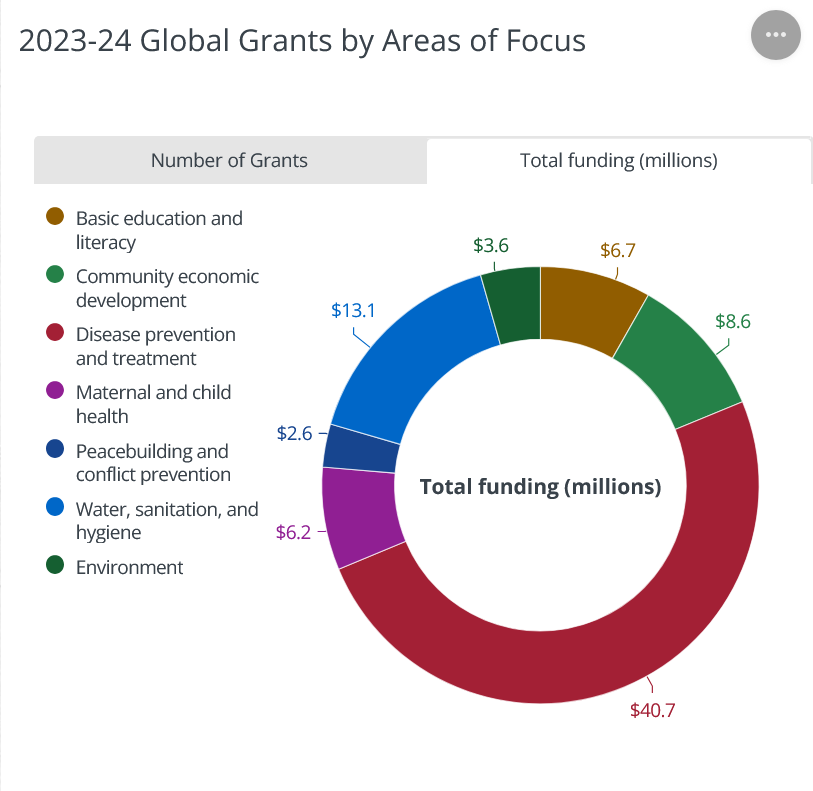
Task: Click the purple donut chart segment
Action: 358,515
